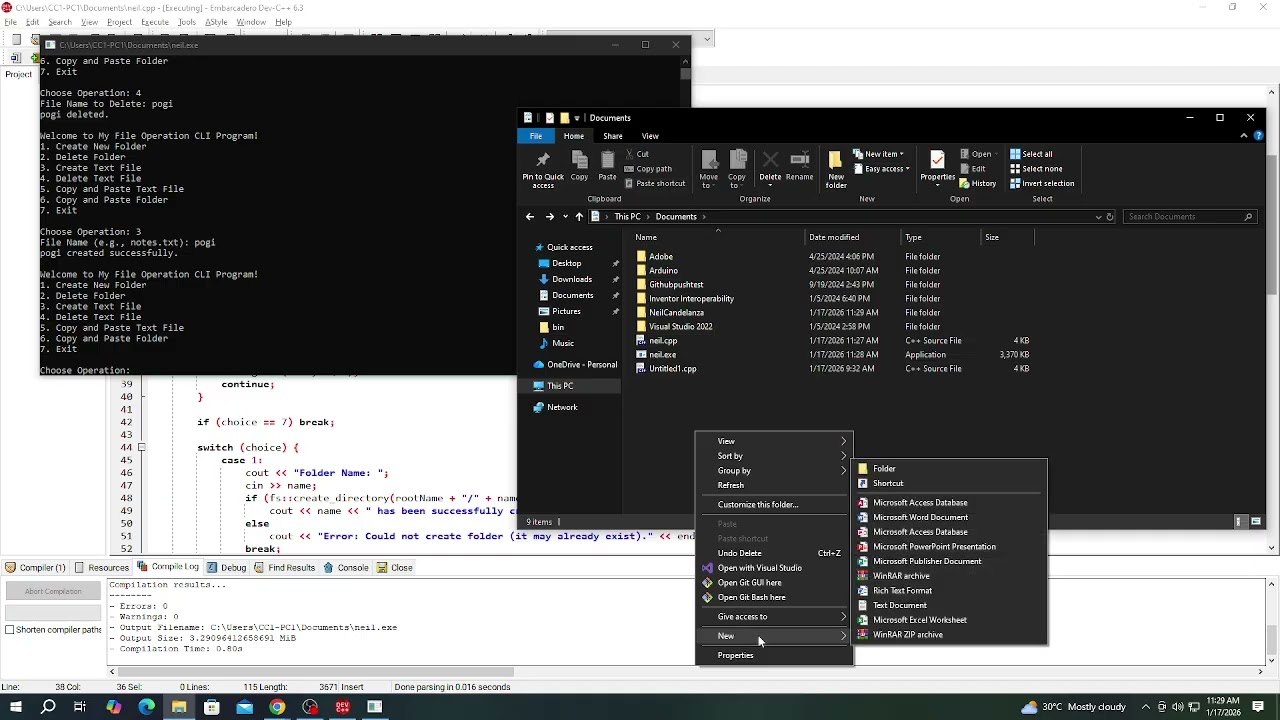Open Task View from the taskbar

[x=80, y=707]
